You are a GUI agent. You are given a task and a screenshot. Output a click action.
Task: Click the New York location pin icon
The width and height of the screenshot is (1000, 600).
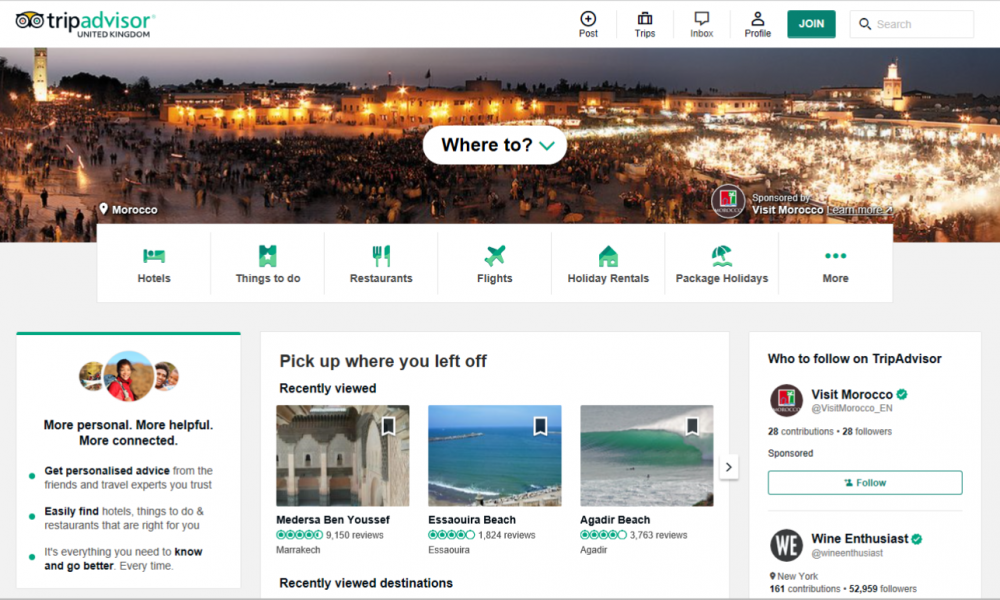click(x=772, y=576)
